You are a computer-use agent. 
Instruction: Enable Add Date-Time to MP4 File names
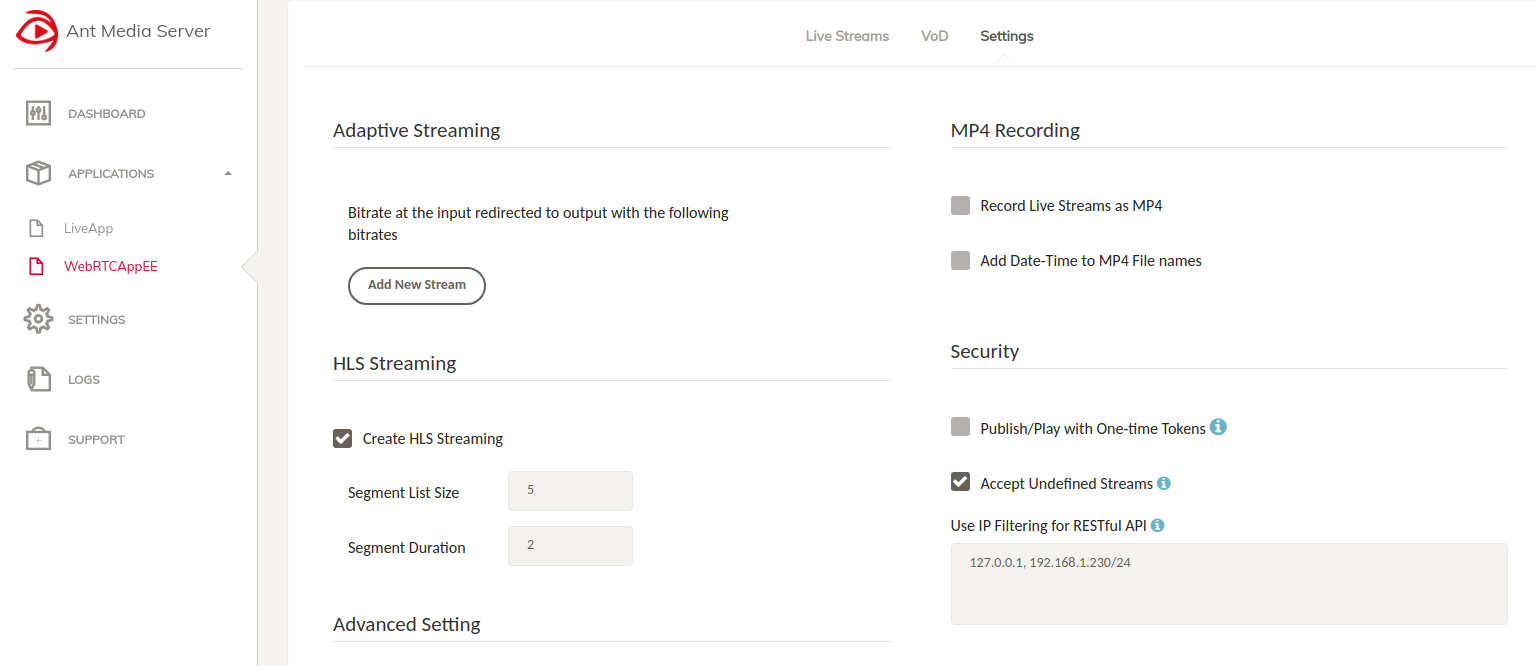(x=961, y=261)
